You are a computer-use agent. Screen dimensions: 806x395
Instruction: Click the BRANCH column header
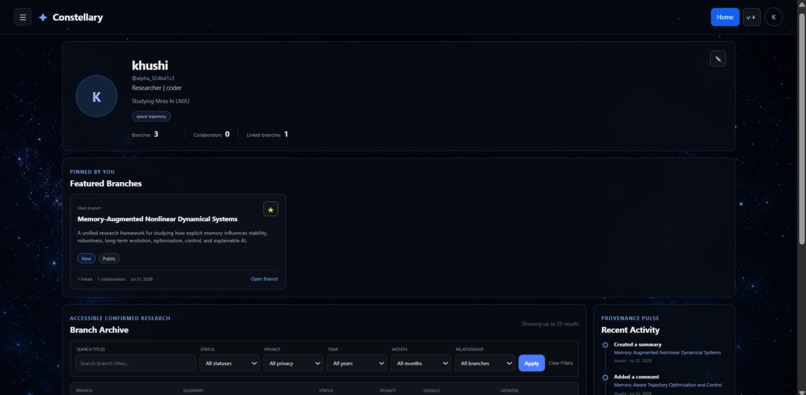[84, 391]
